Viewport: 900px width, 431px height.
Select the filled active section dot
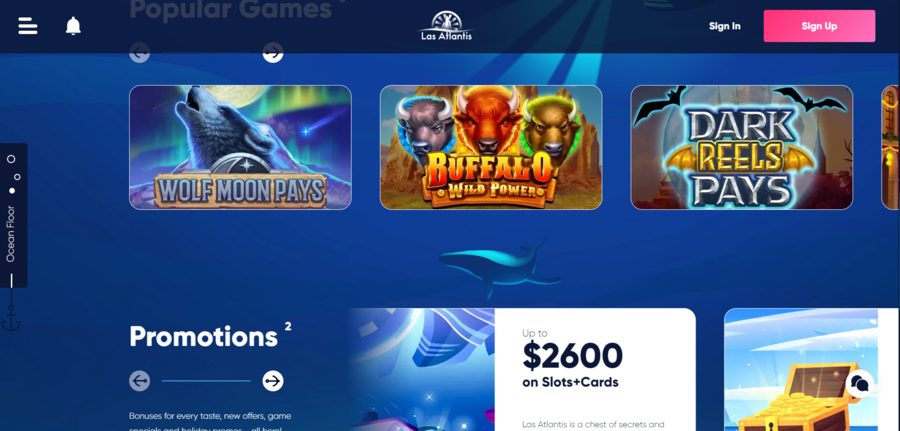pos(12,191)
